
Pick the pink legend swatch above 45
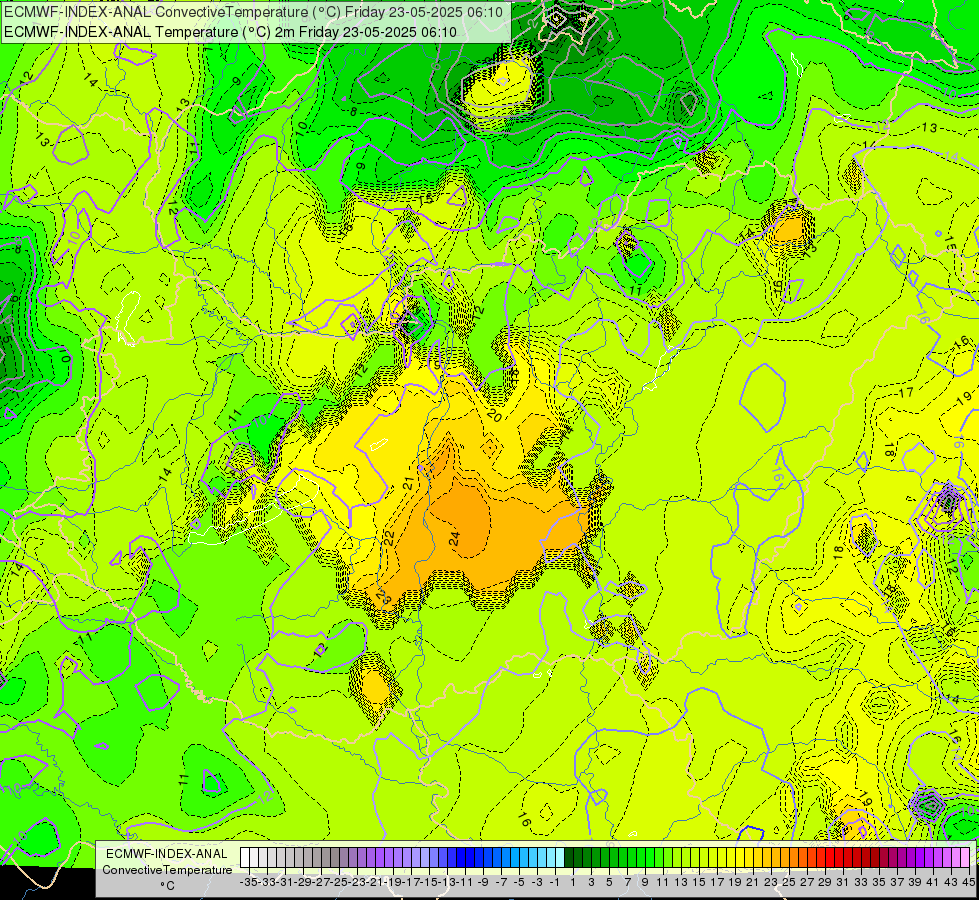pos(965,858)
